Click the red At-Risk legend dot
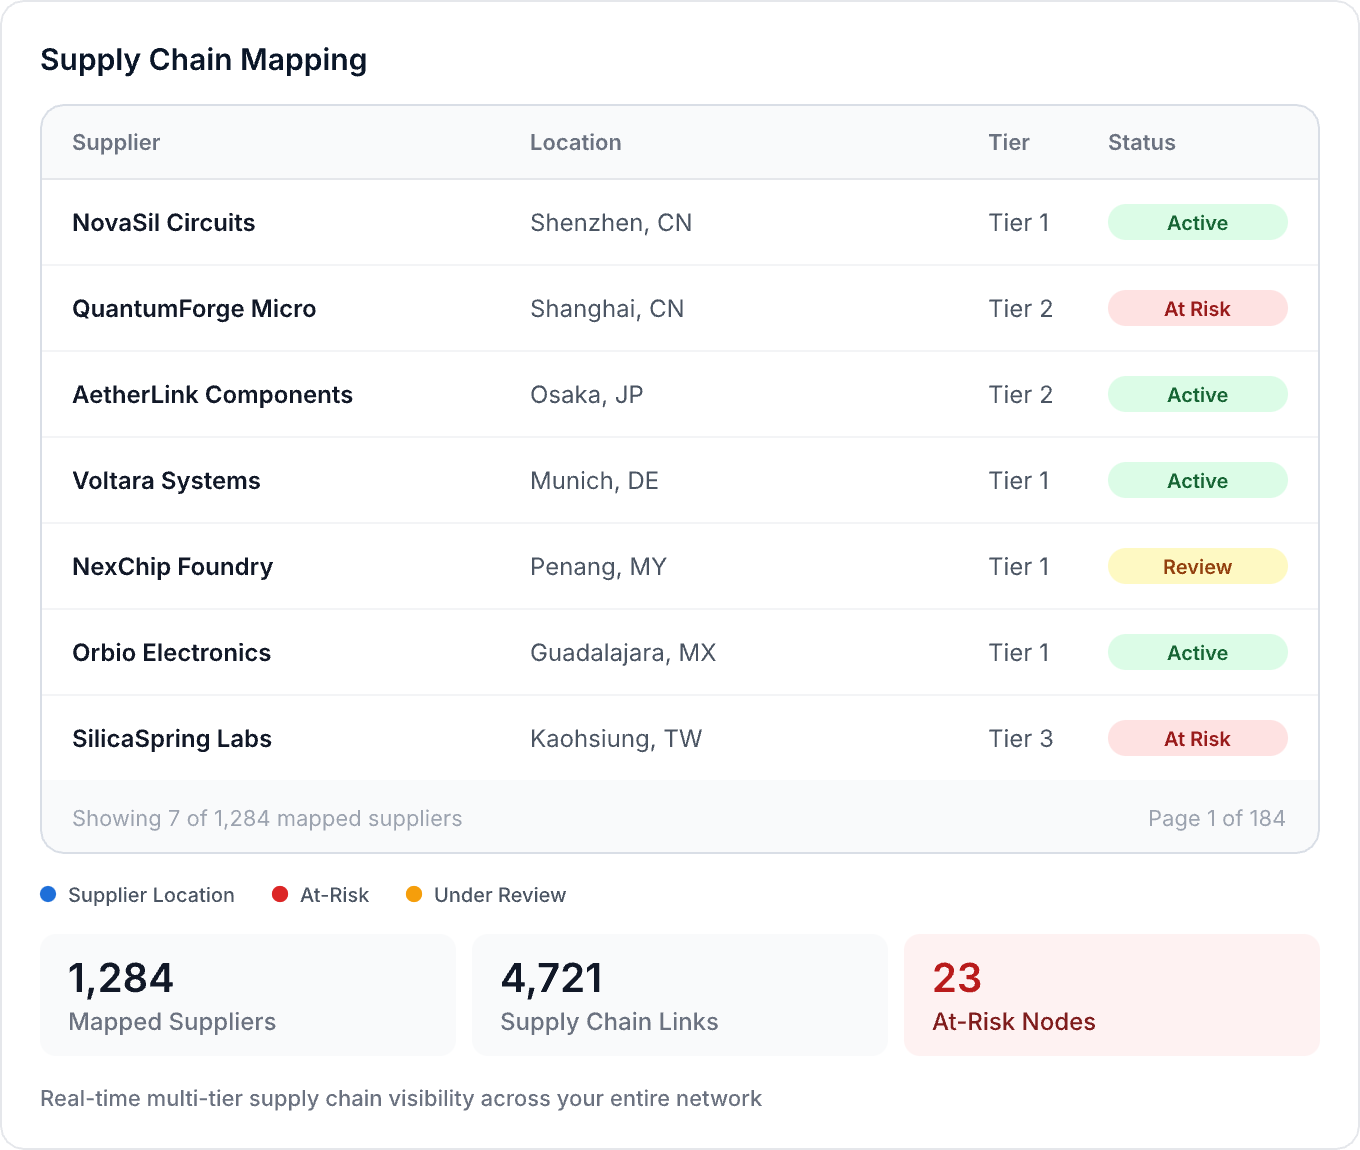Viewport: 1360px width, 1150px height. coord(280,894)
